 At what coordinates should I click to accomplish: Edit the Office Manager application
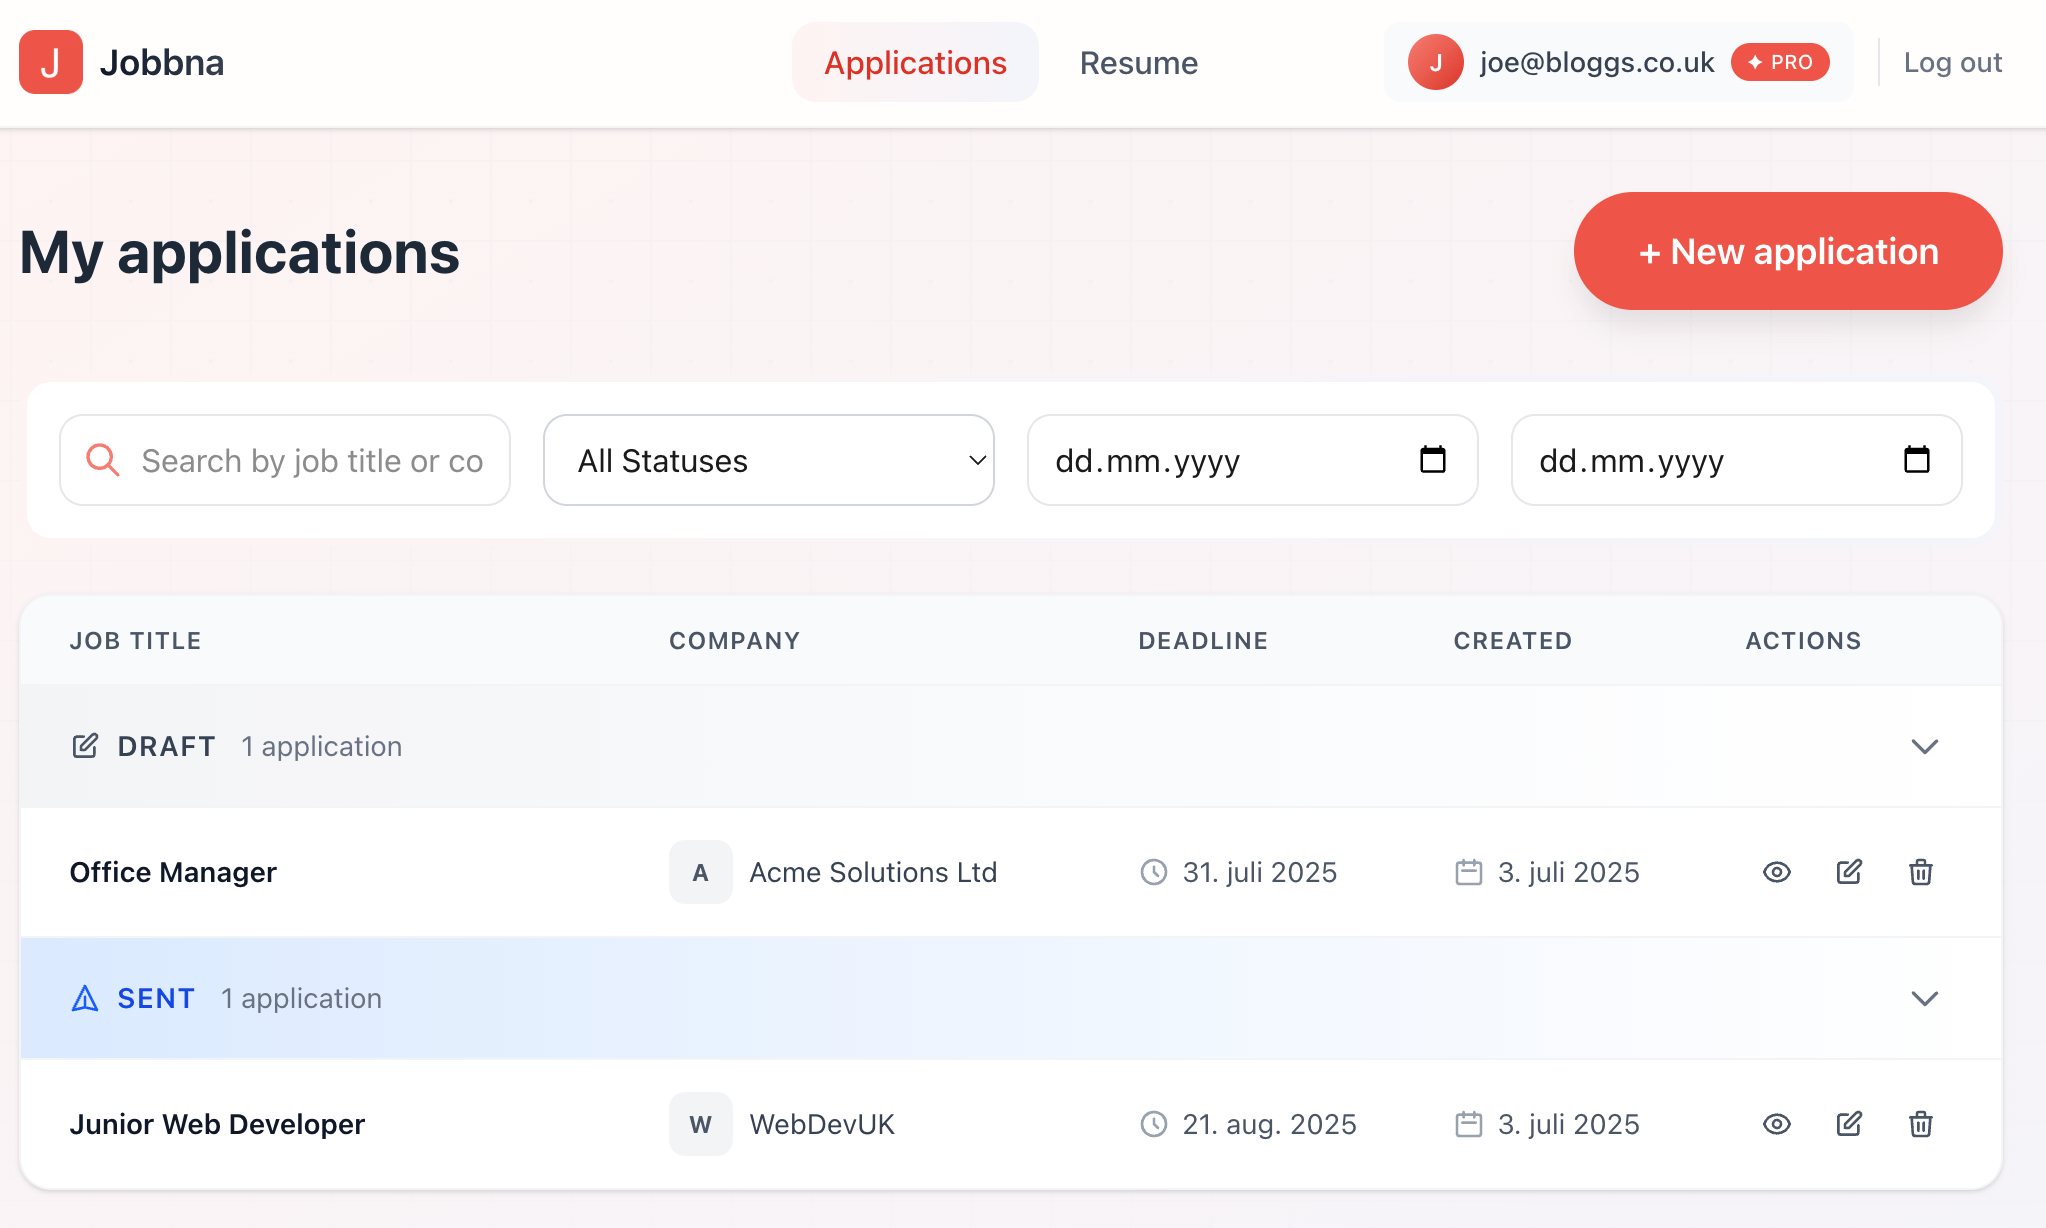pos(1849,872)
